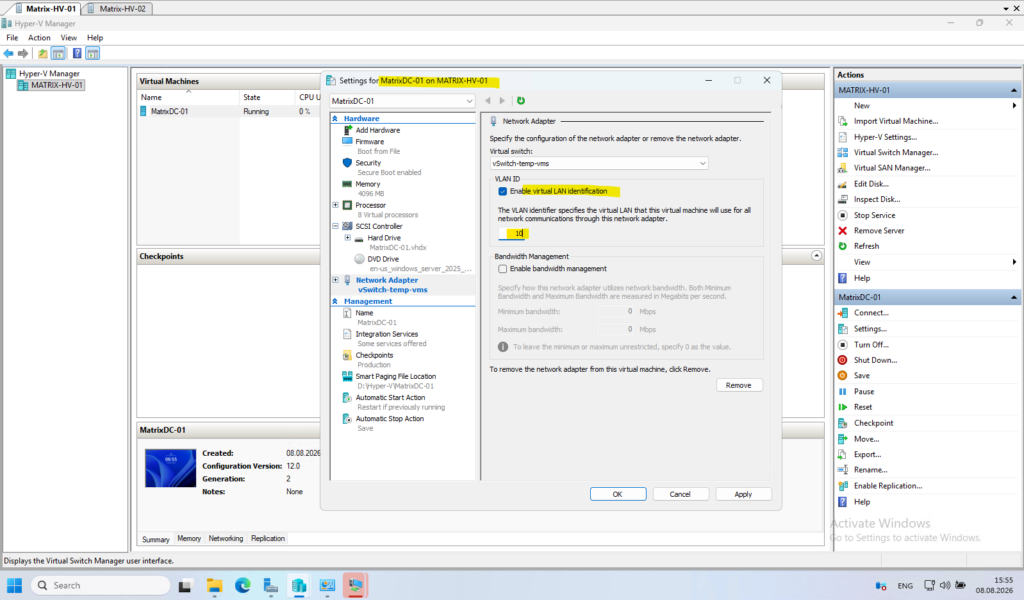Click OK in Settings dialog
Image resolution: width=1024 pixels, height=600 pixels.
click(618, 494)
